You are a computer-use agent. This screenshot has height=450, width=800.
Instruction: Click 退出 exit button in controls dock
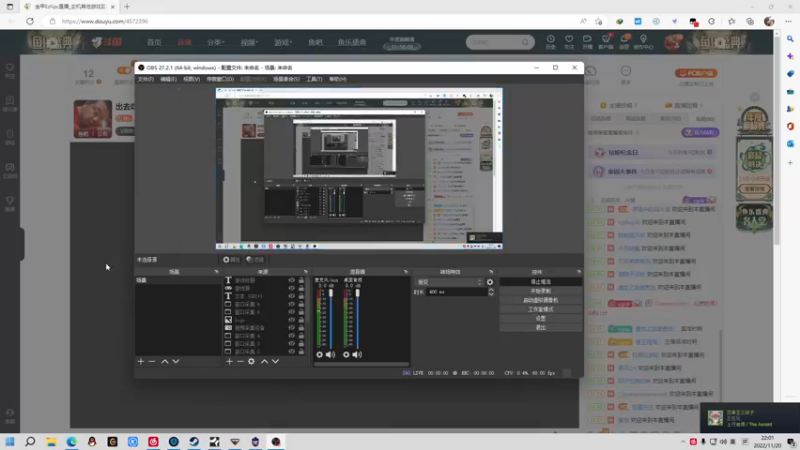pos(541,328)
